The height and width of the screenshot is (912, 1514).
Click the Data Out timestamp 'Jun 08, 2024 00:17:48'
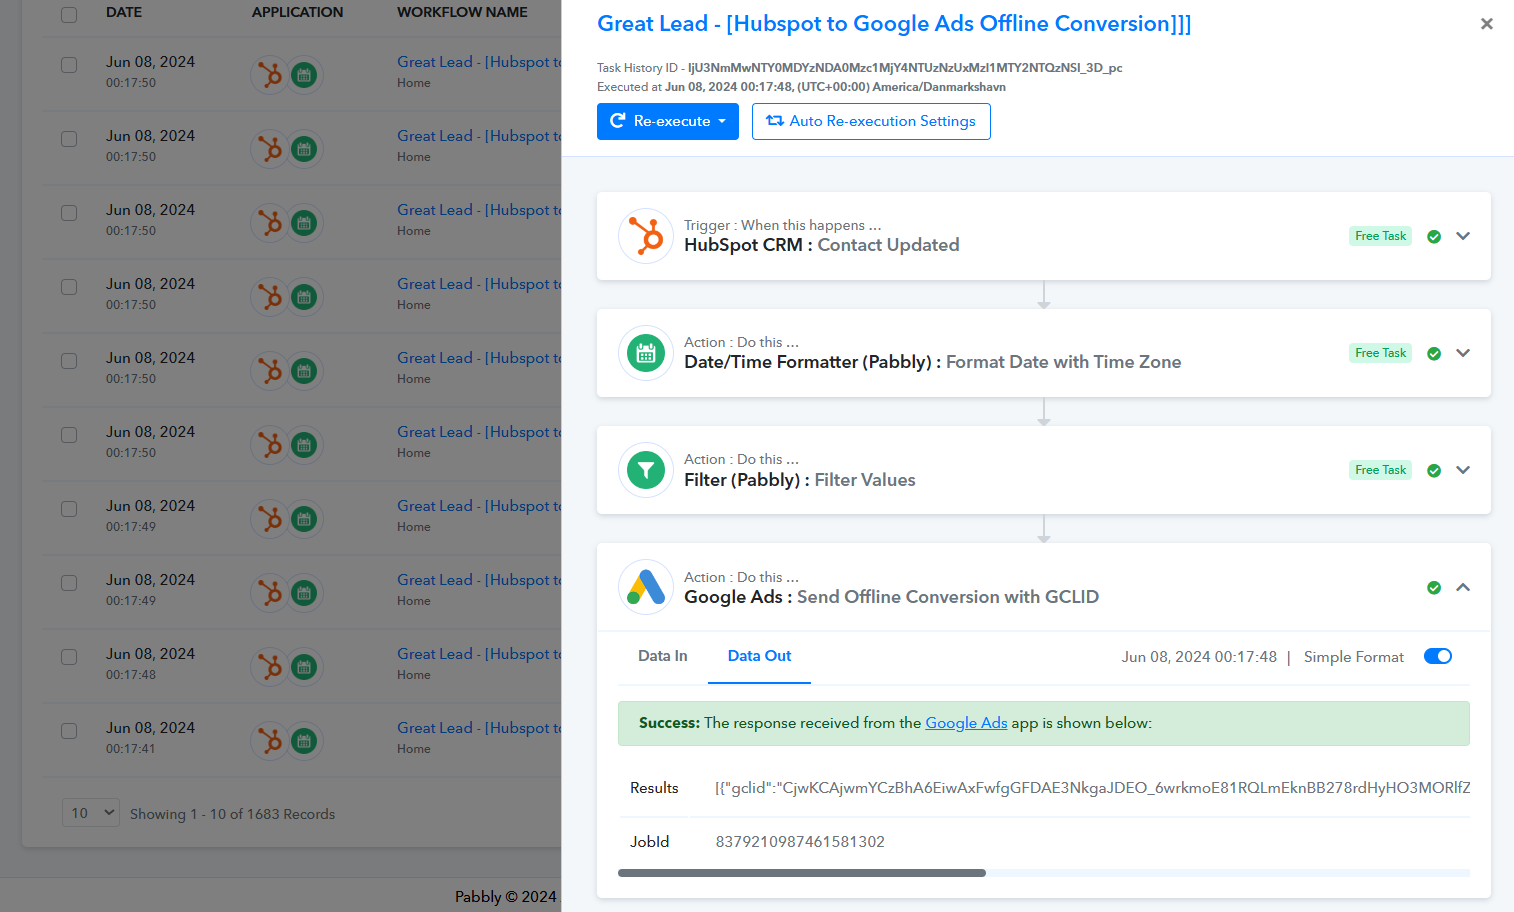click(1199, 657)
